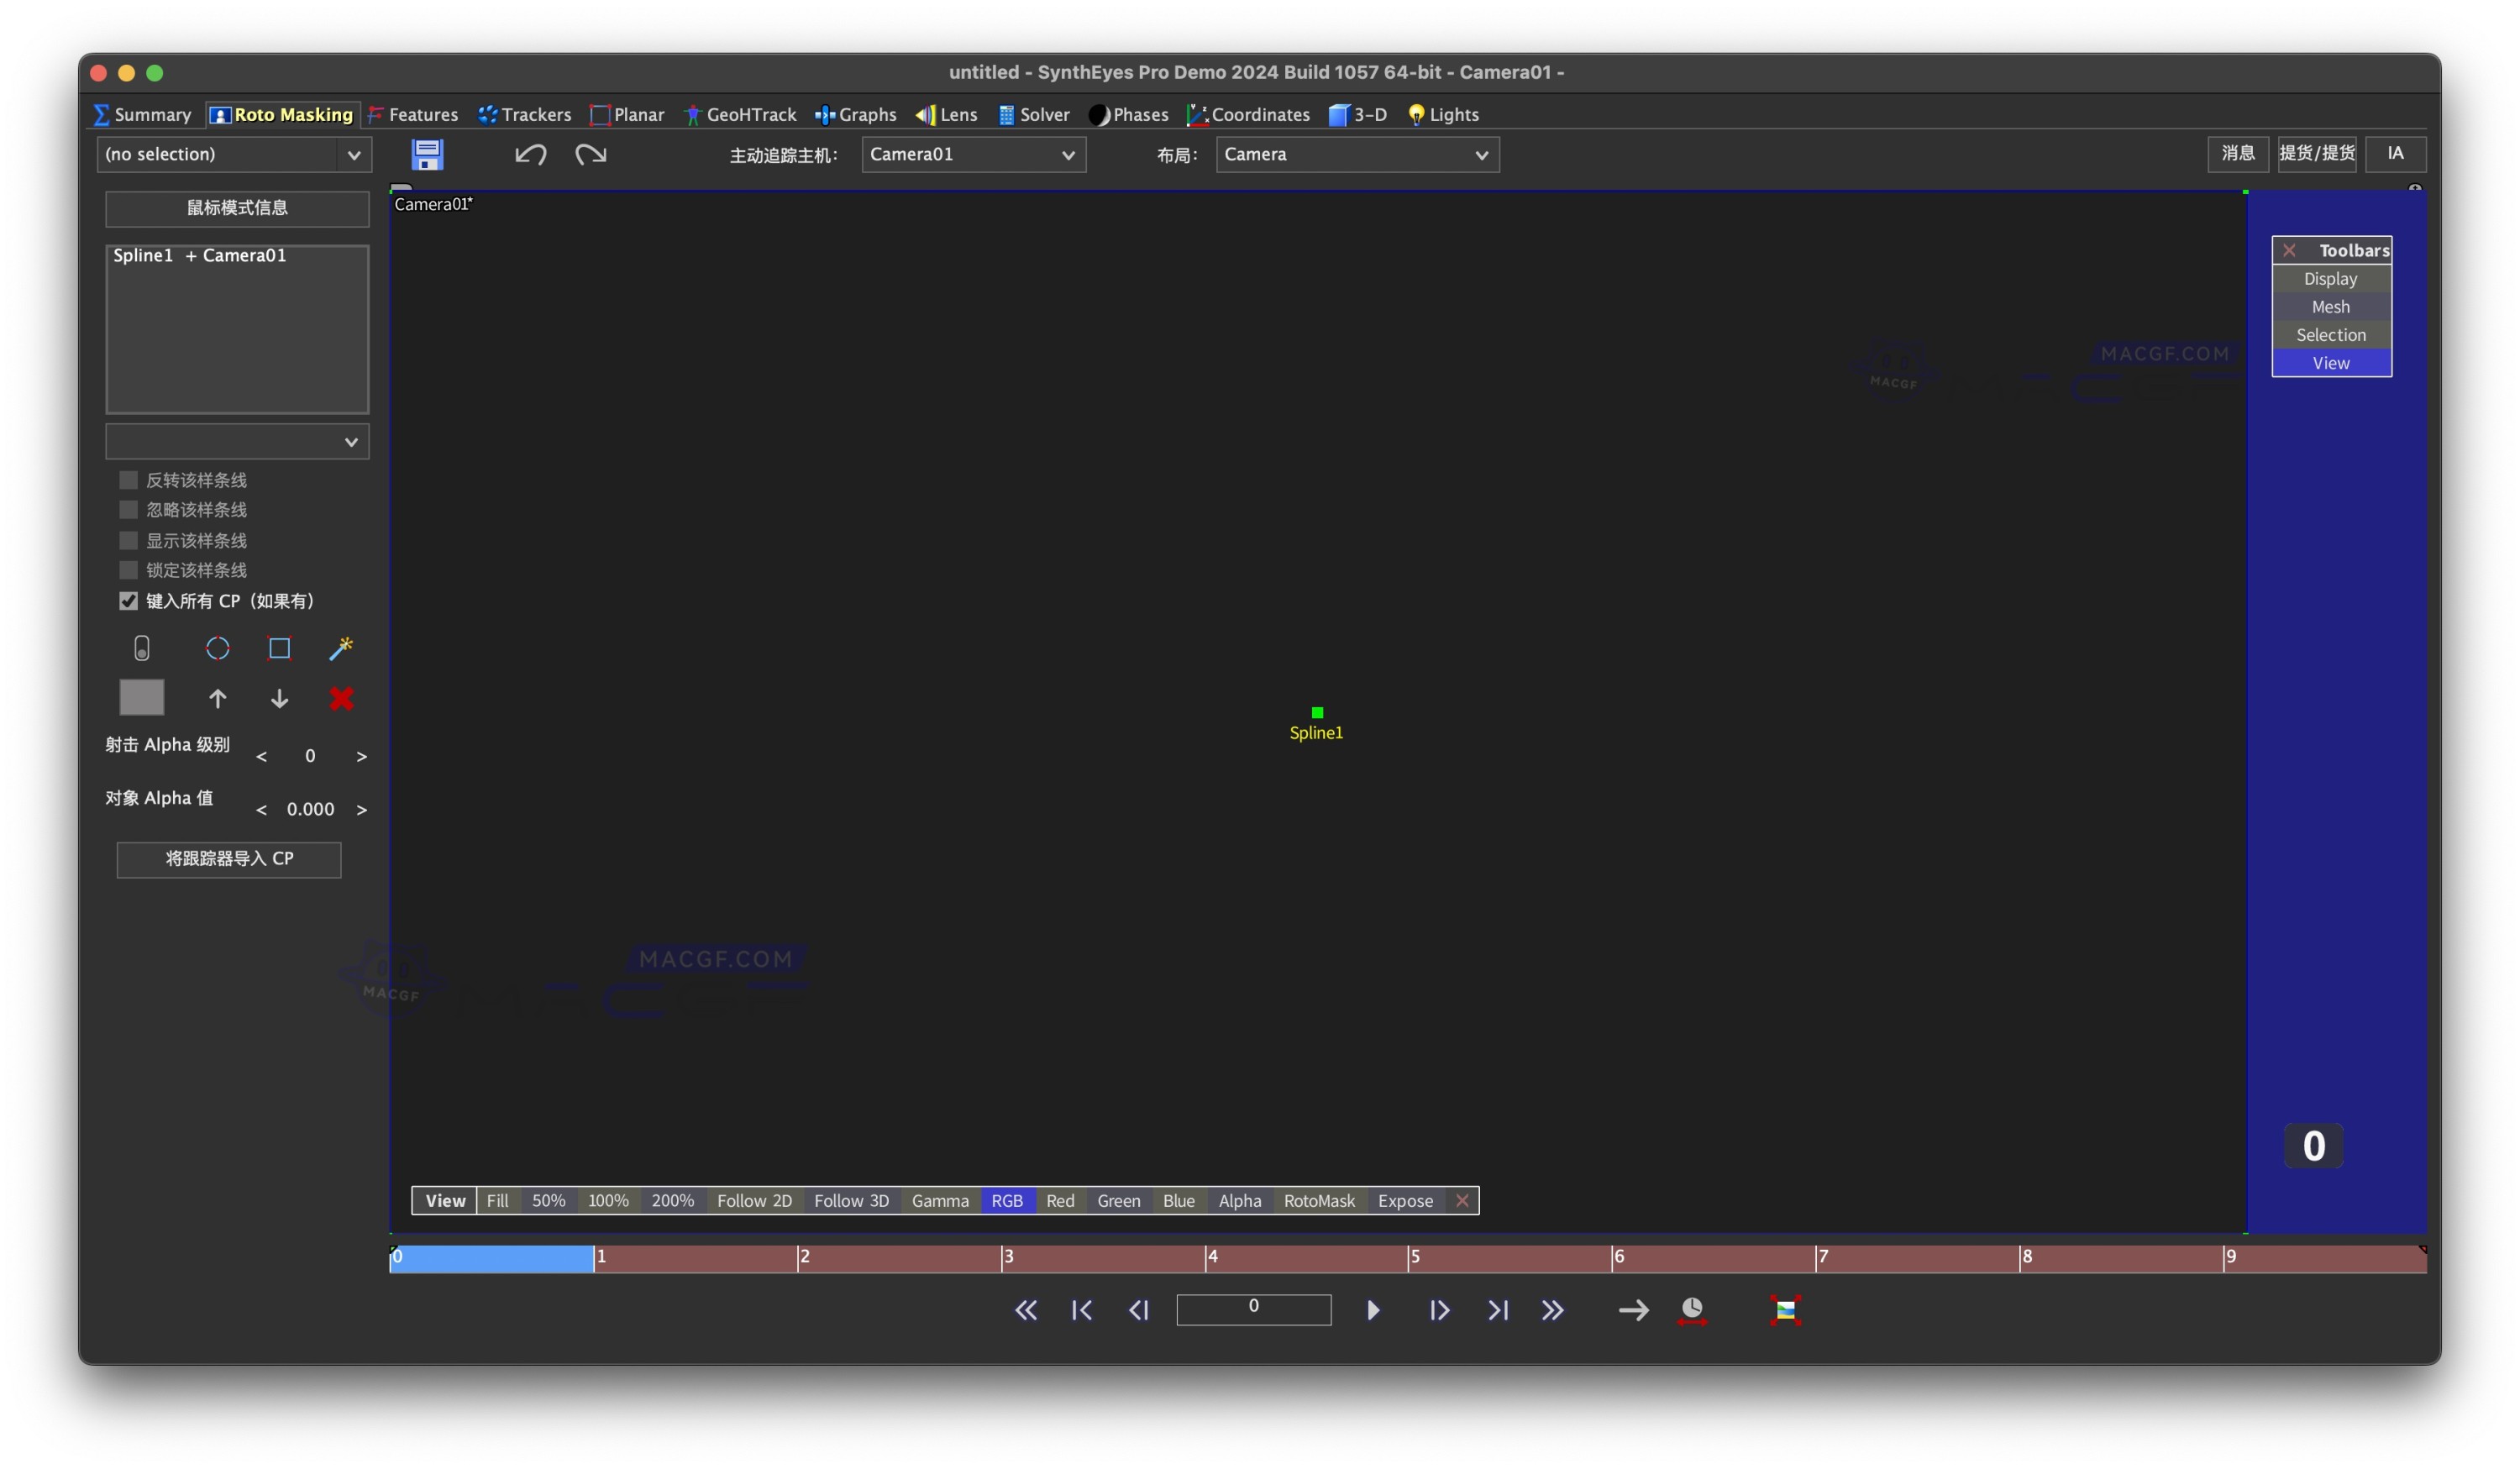The image size is (2520, 1469).
Task: Click the undo arrow icon
Action: point(531,154)
